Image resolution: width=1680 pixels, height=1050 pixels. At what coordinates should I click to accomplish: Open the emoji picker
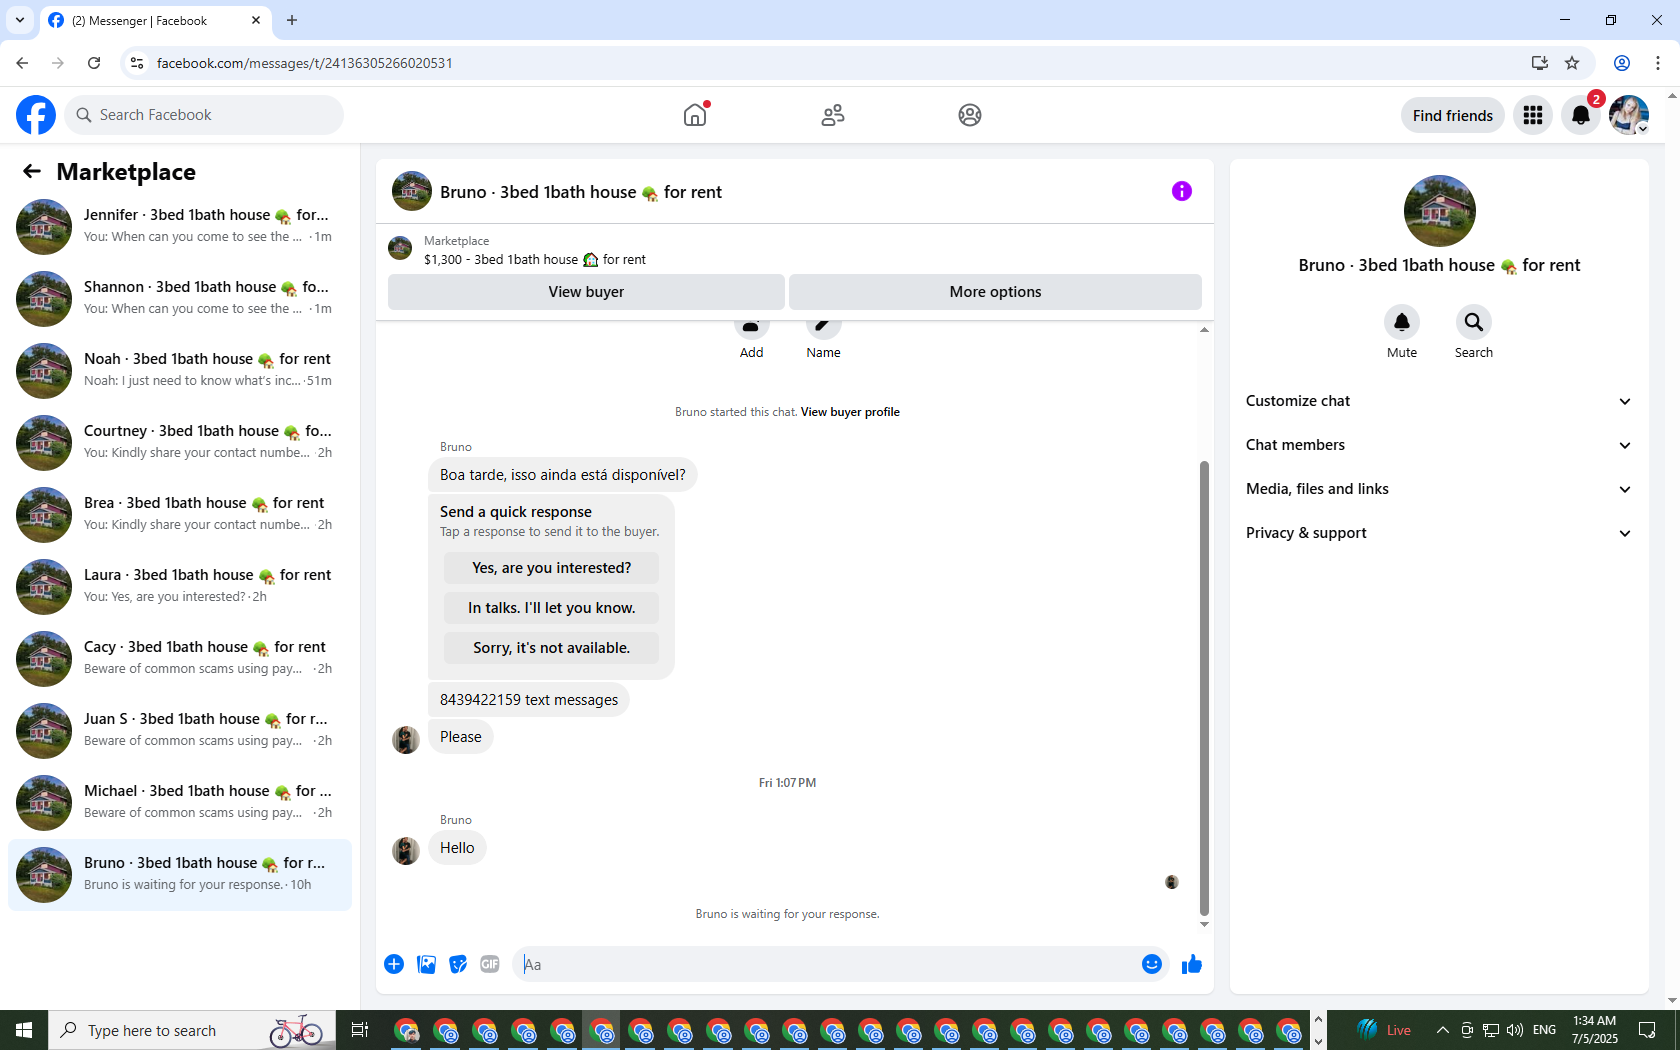tap(1152, 964)
